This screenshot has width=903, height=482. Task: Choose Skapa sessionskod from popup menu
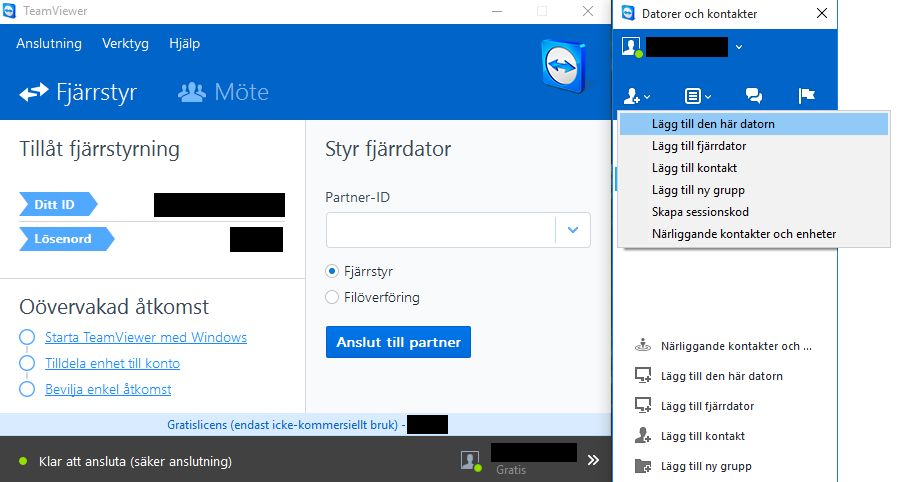point(754,211)
